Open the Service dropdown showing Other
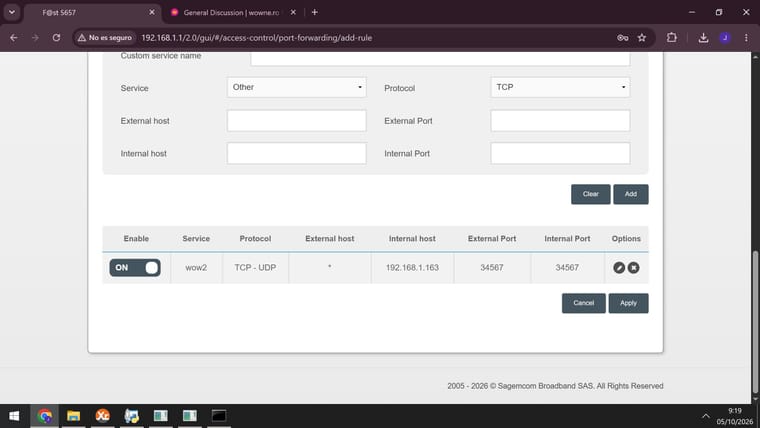 tap(297, 87)
